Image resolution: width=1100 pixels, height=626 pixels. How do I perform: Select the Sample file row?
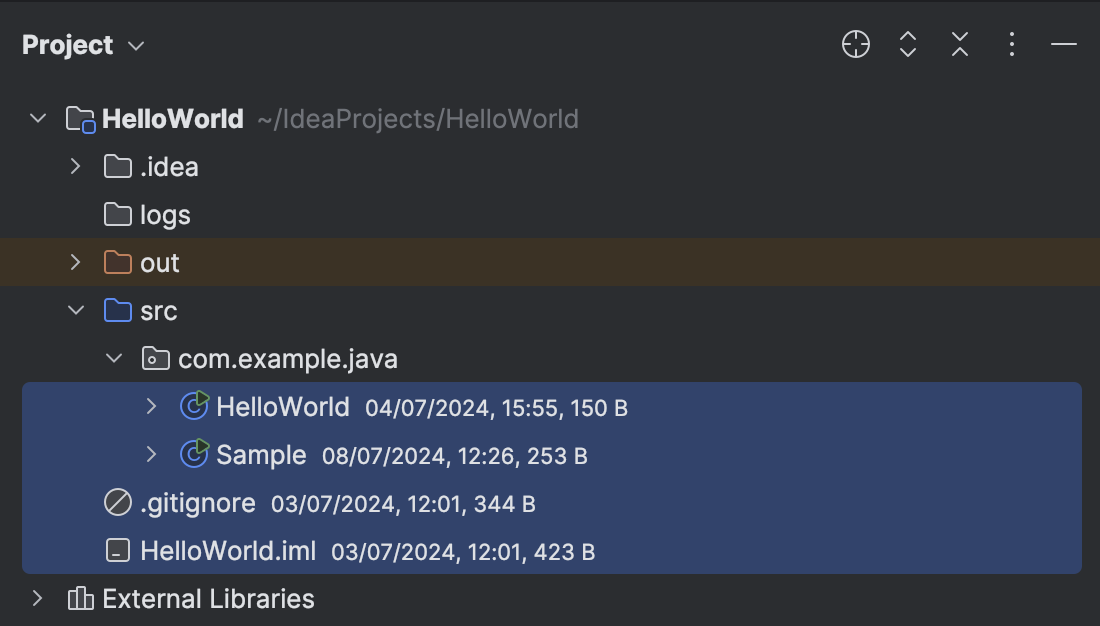coord(260,454)
